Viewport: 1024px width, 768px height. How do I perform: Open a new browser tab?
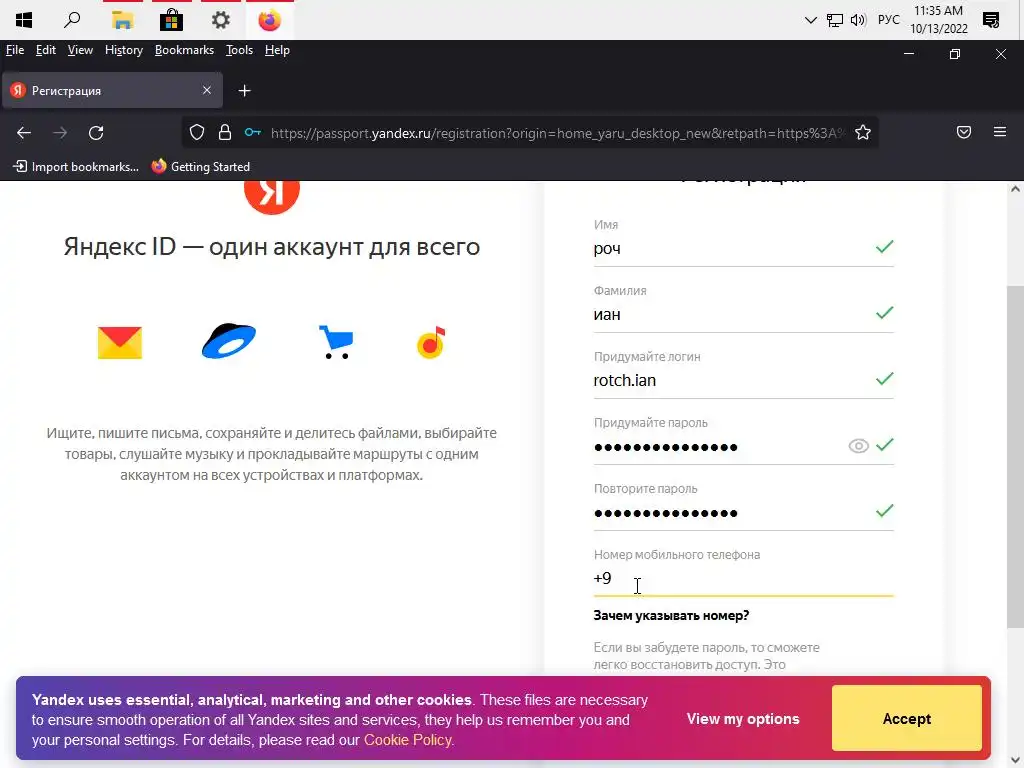[244, 91]
